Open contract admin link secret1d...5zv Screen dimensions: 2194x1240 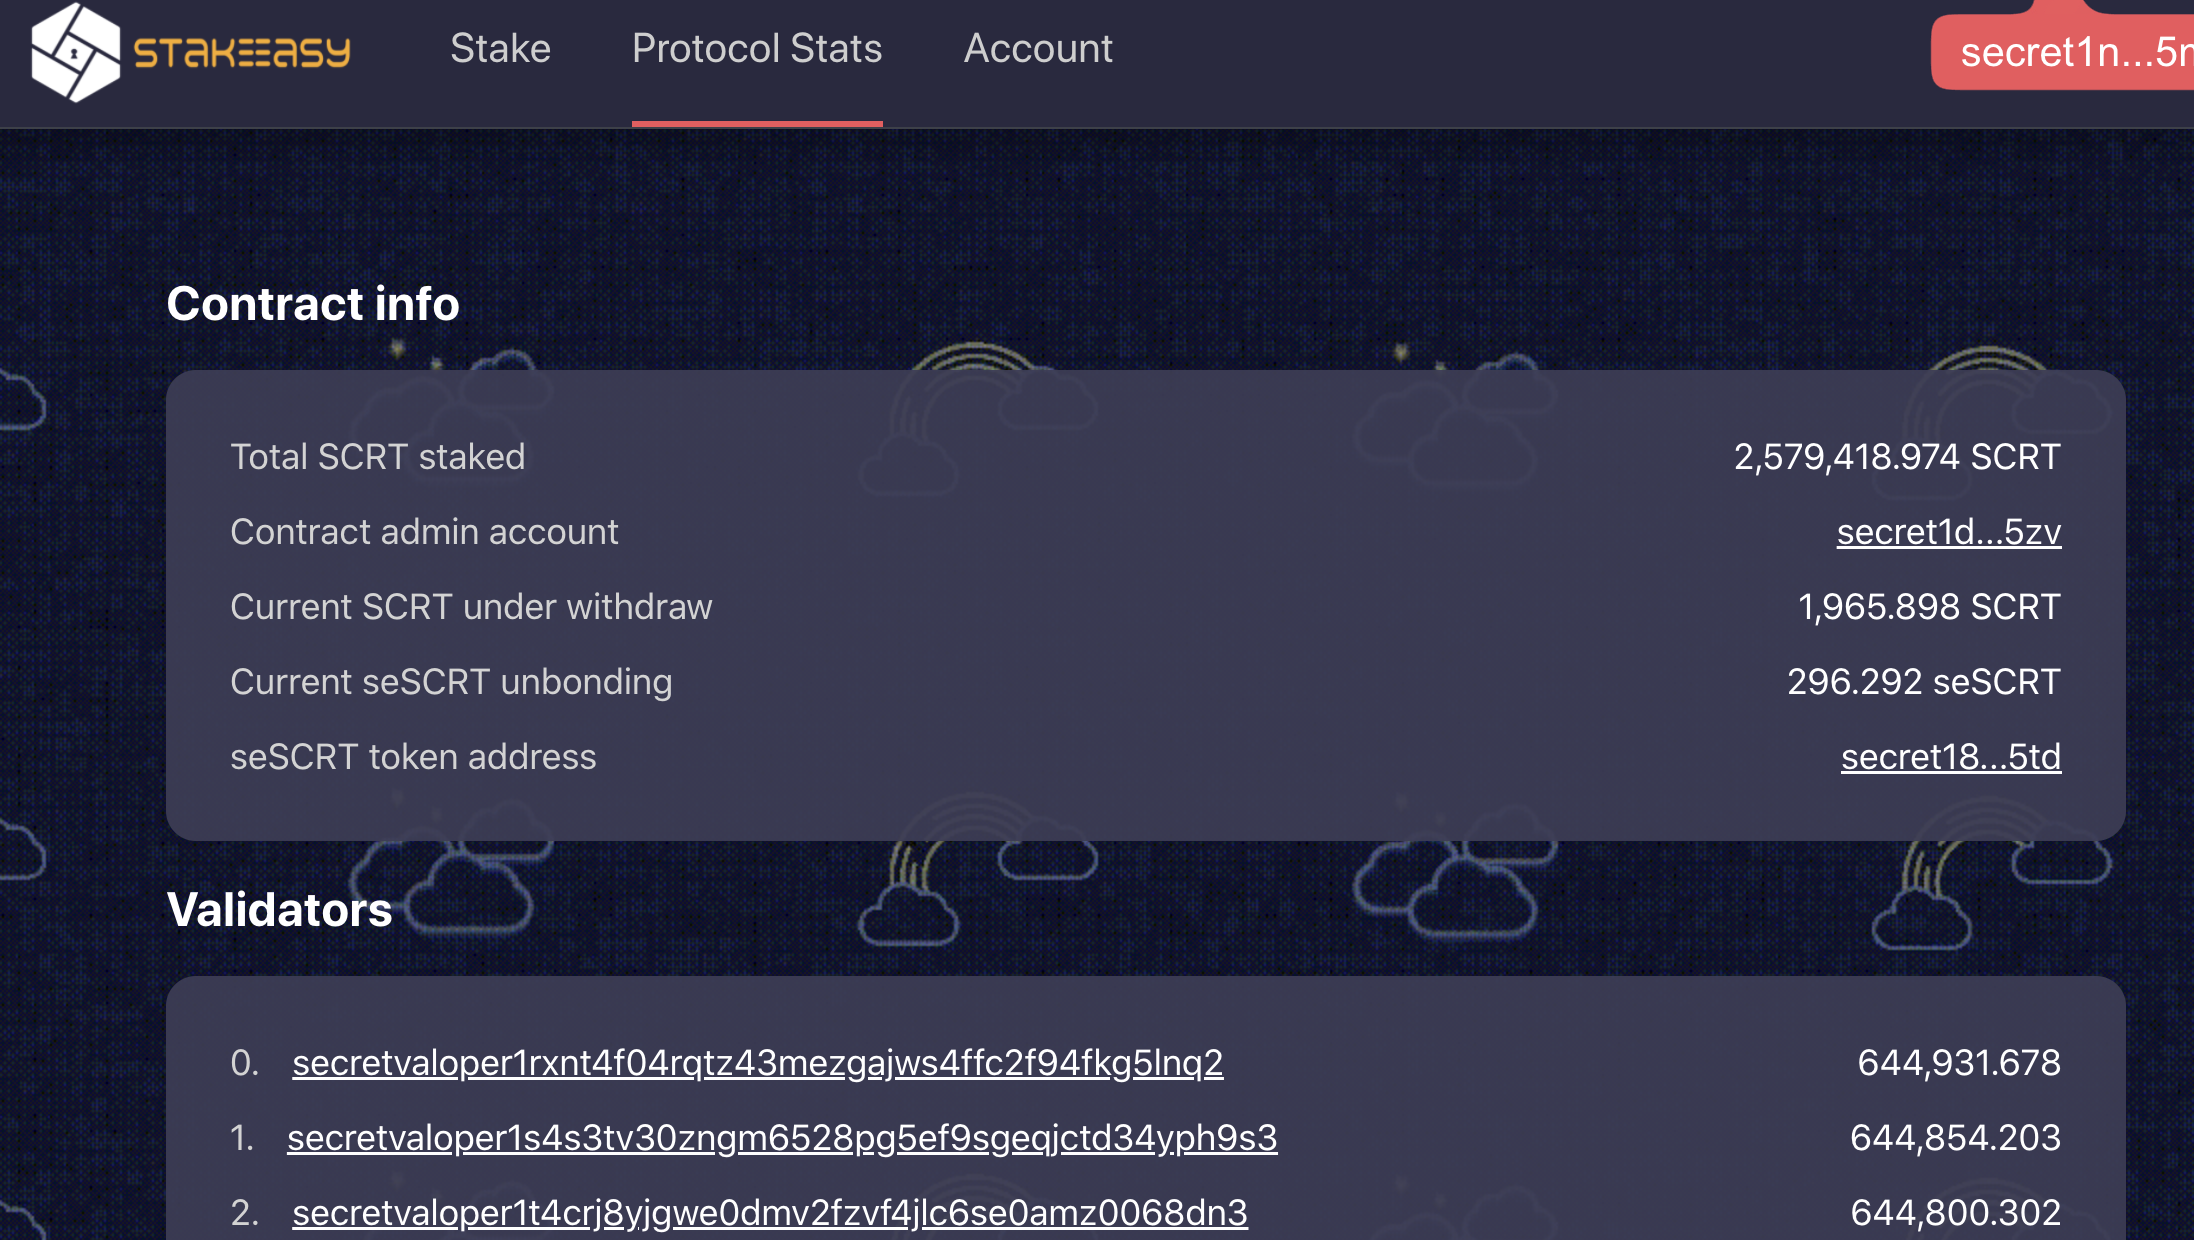(1948, 532)
